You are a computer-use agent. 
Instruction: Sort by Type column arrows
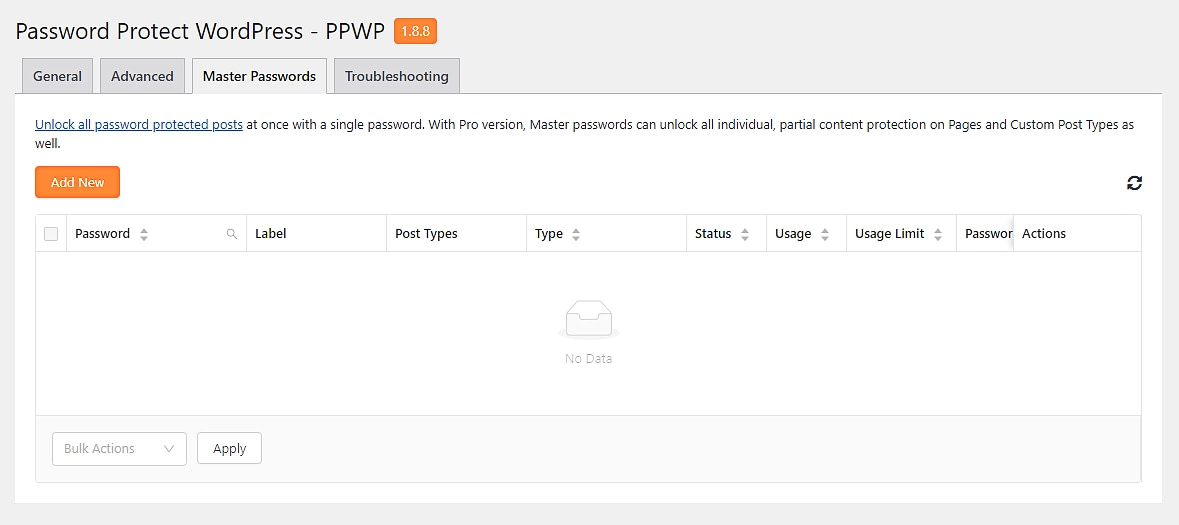[x=576, y=234]
